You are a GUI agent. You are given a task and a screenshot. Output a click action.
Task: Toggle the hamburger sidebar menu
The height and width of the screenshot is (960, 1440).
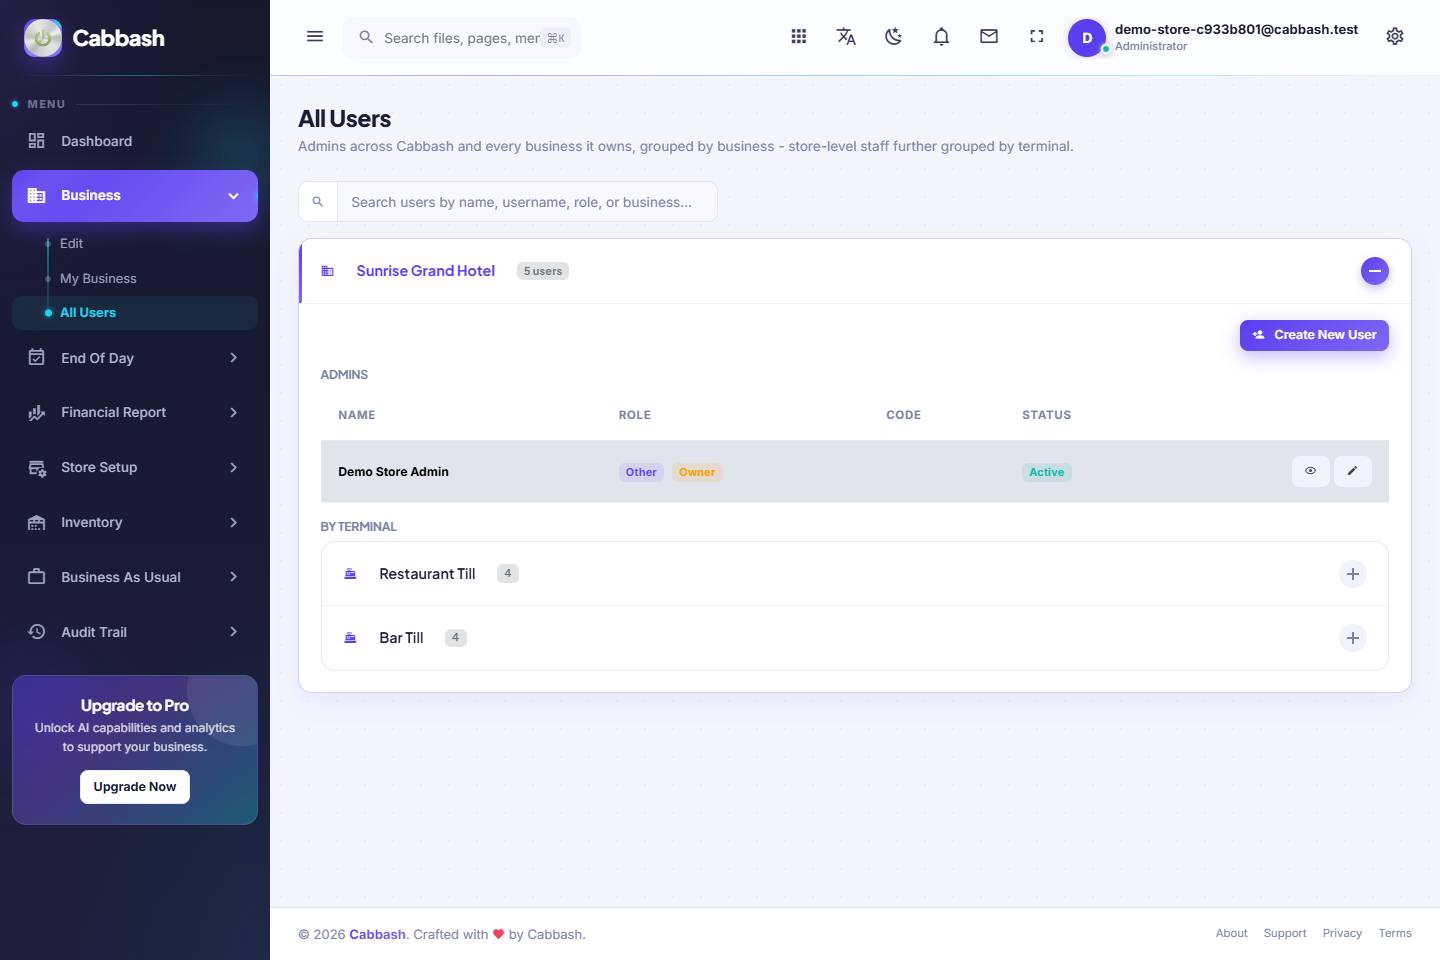click(x=315, y=37)
